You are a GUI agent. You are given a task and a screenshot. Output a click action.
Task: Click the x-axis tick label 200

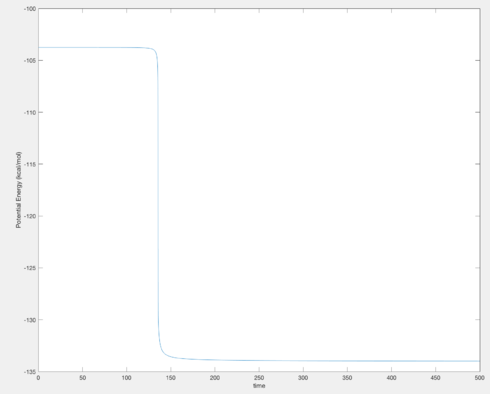pyautogui.click(x=215, y=378)
